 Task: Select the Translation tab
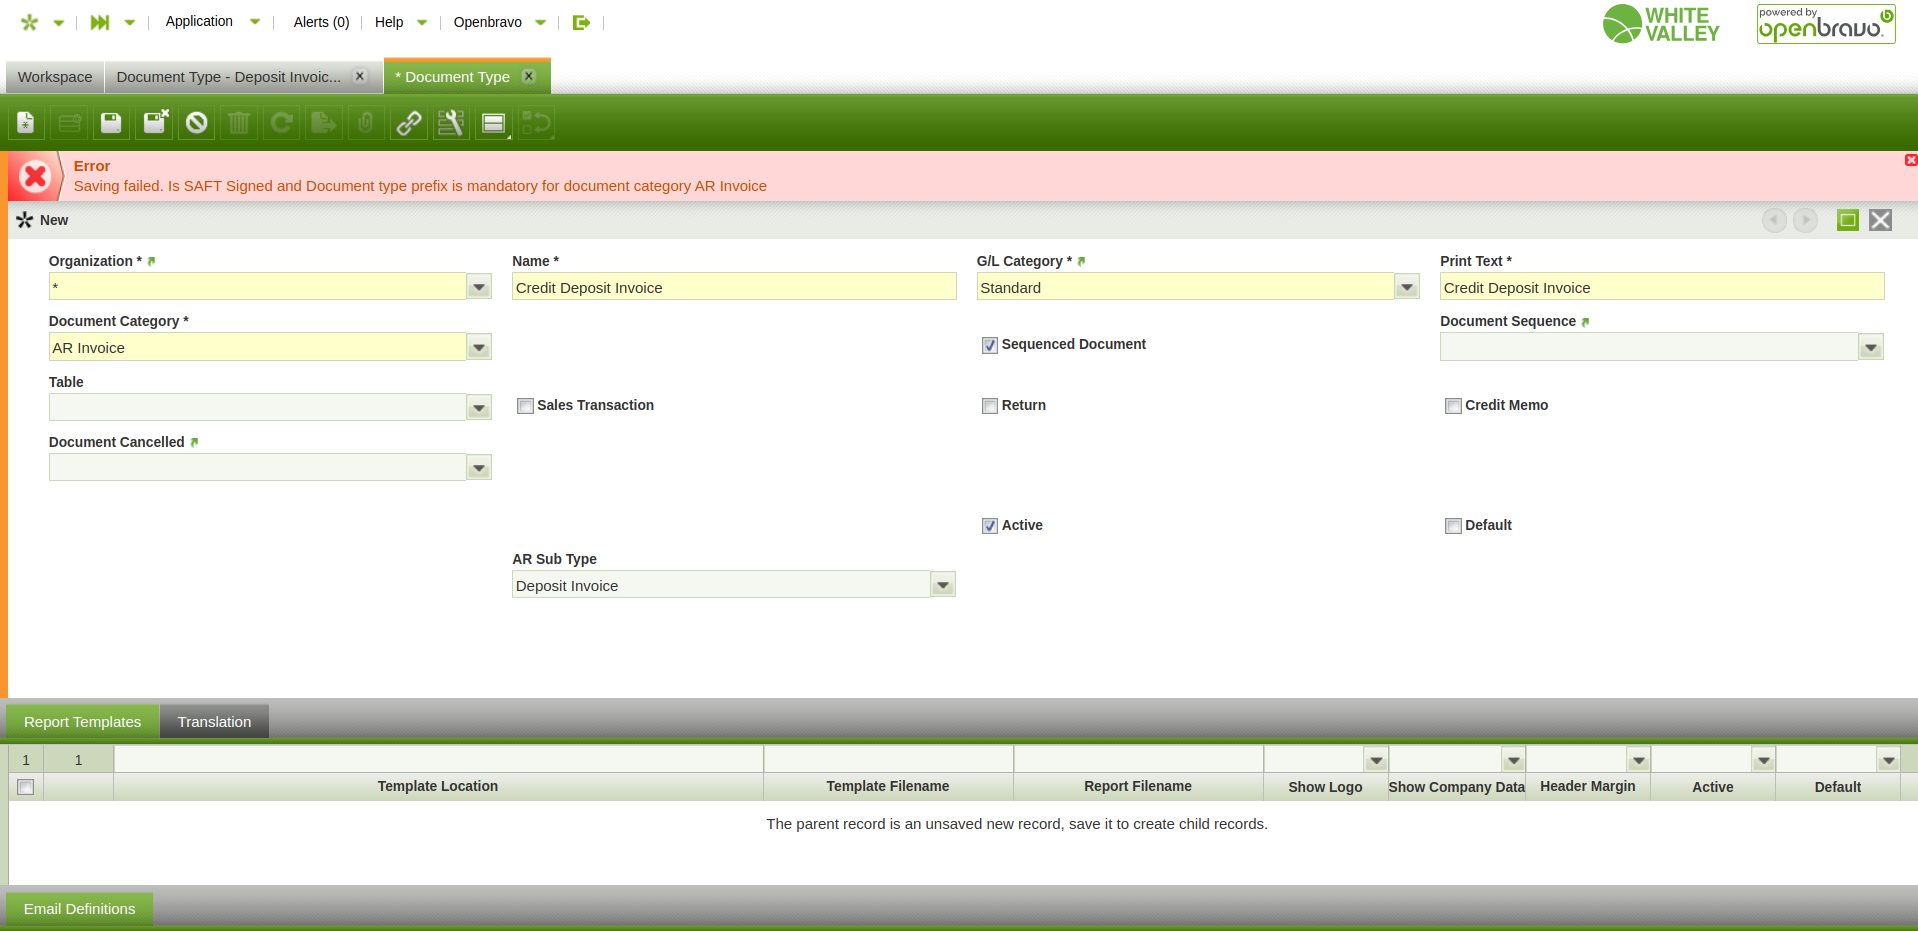coord(214,722)
